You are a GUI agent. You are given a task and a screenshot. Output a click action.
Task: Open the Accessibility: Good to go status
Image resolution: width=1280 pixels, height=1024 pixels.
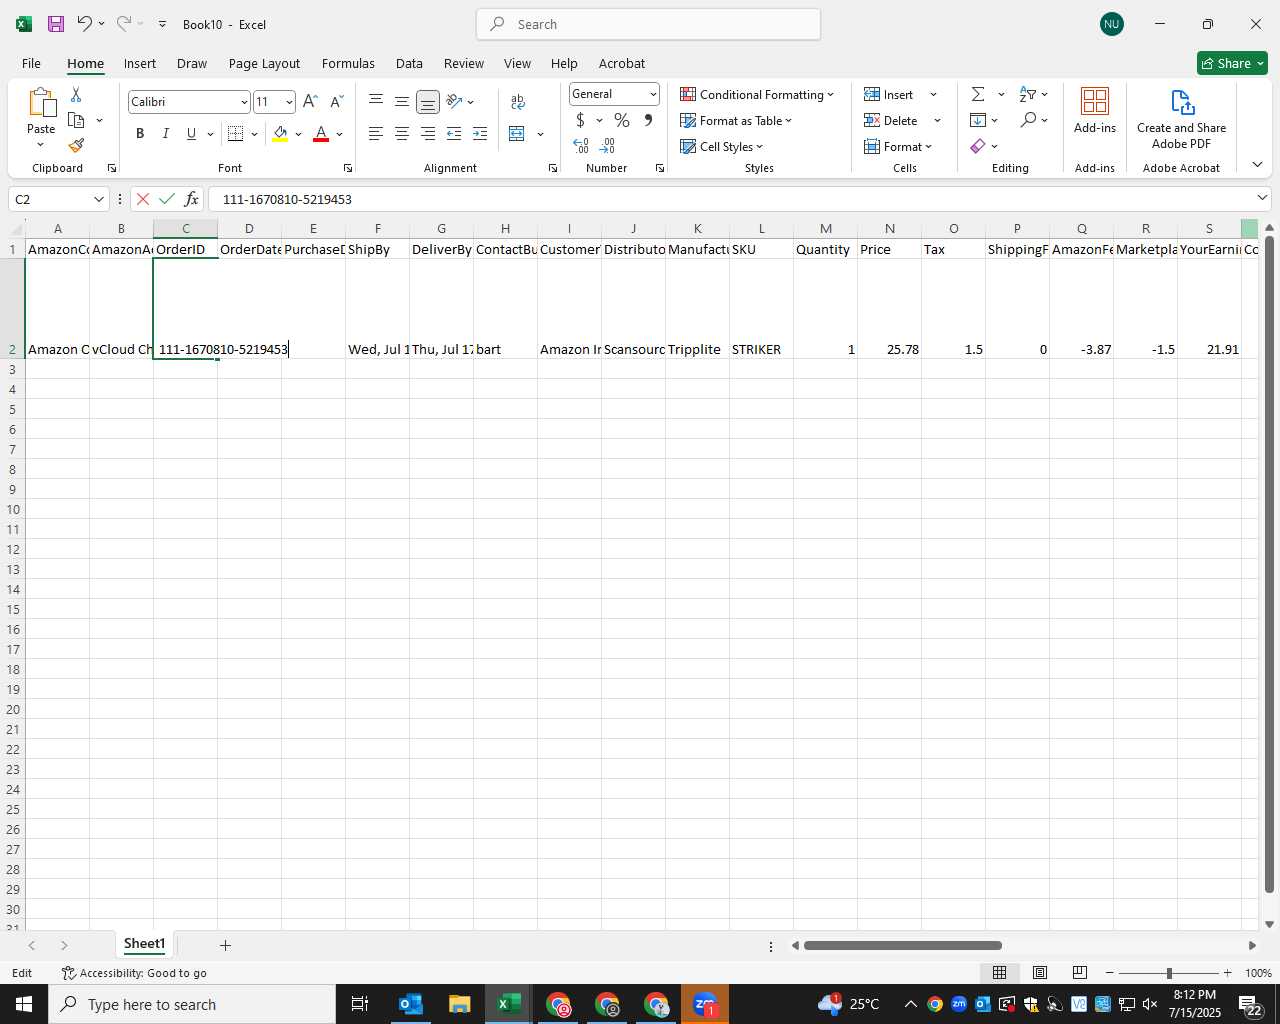(x=134, y=973)
